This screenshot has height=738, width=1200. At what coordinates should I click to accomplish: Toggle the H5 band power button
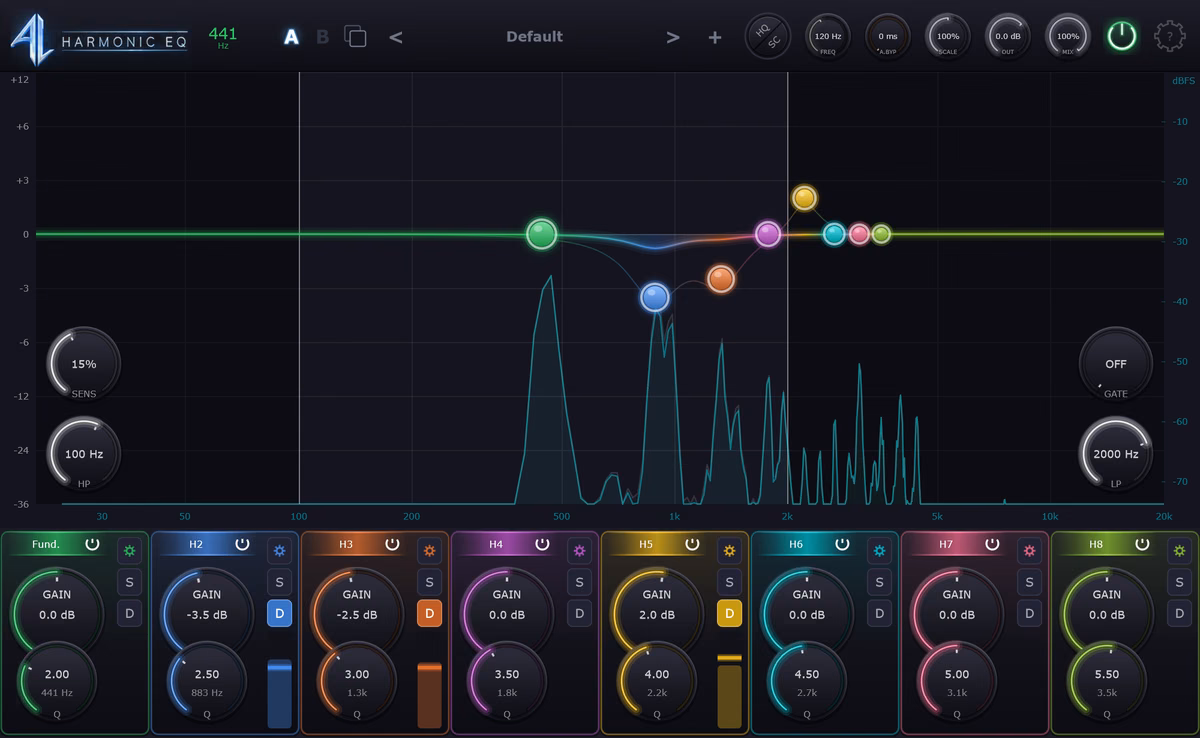pos(692,544)
